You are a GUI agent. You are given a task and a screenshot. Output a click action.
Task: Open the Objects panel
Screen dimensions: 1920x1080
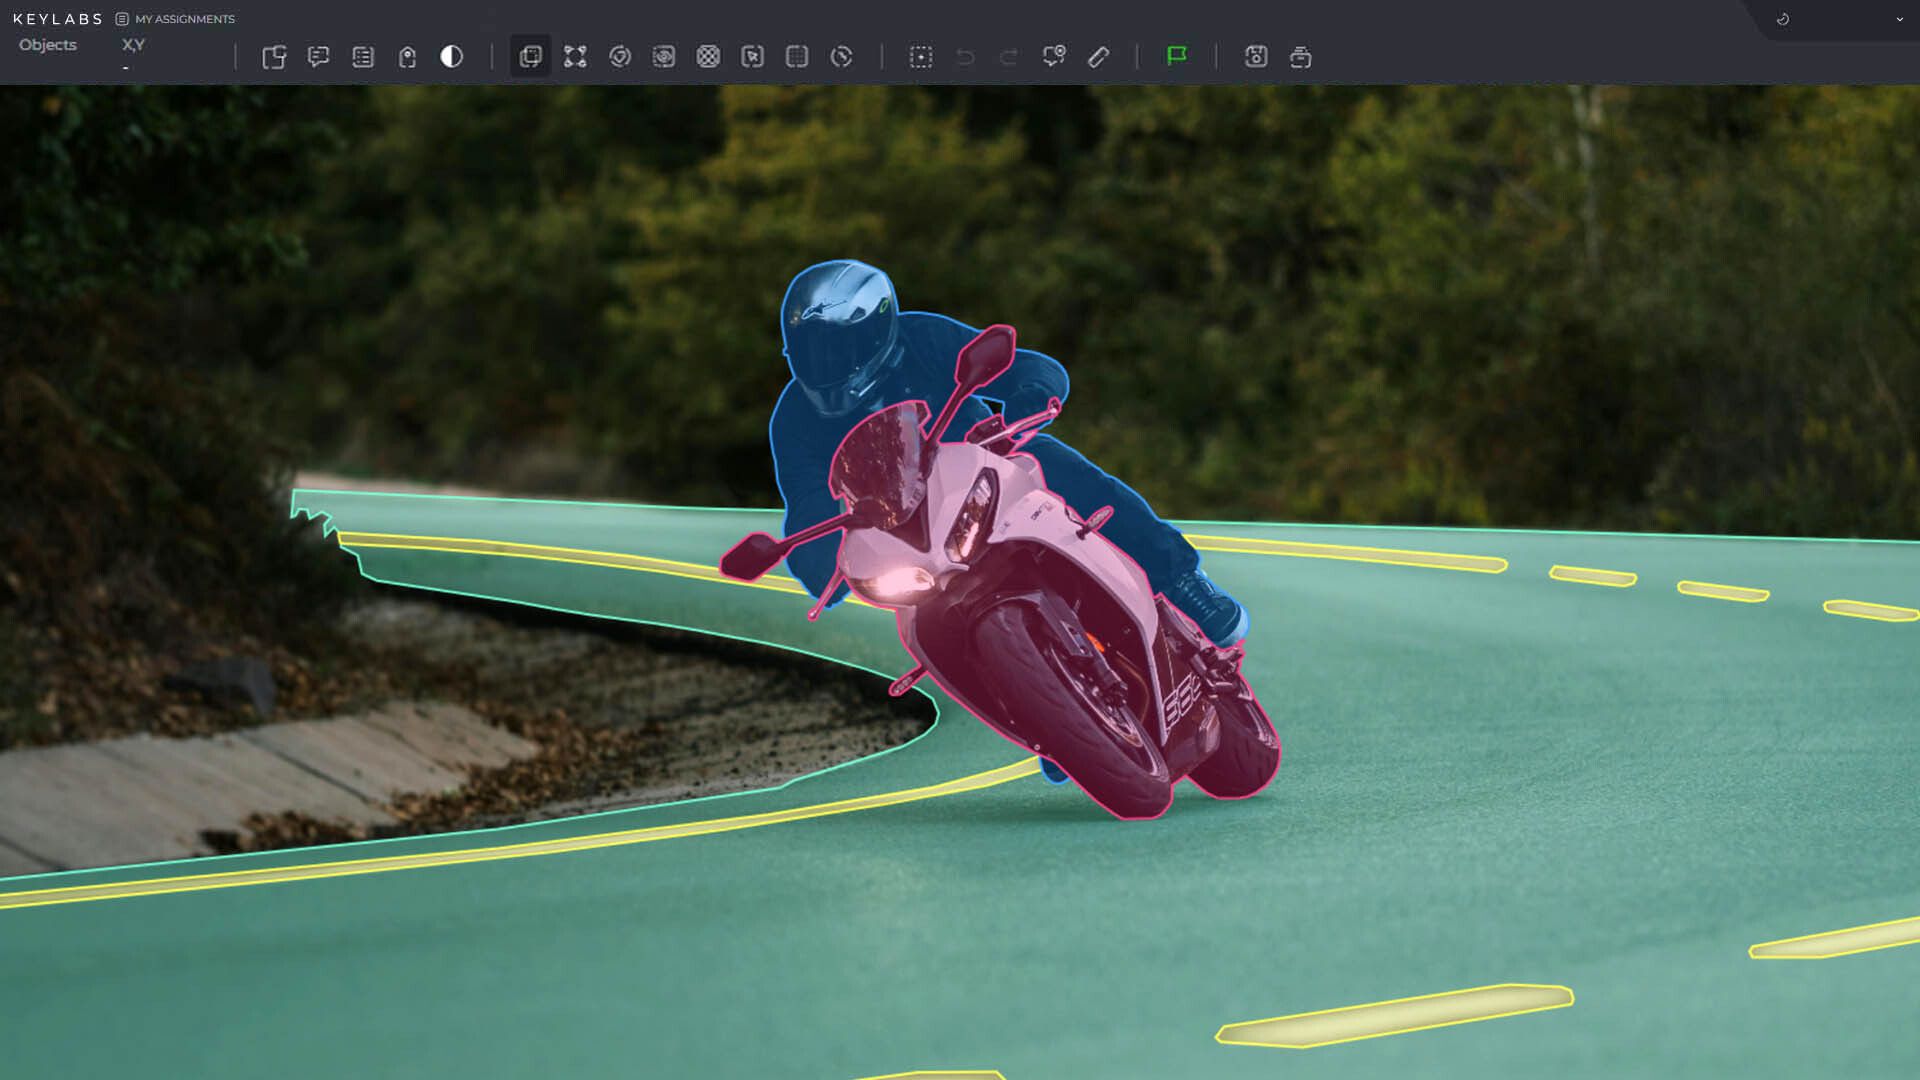pos(47,44)
